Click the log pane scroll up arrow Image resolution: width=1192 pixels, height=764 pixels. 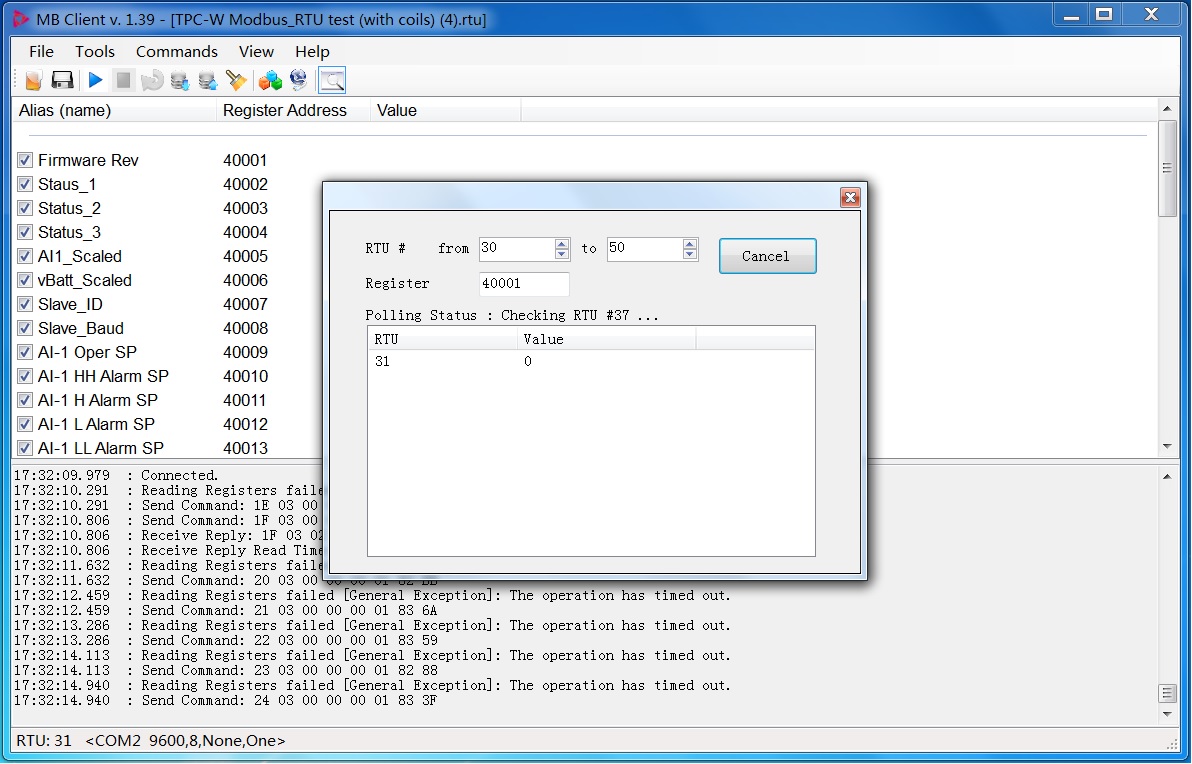(x=1167, y=476)
